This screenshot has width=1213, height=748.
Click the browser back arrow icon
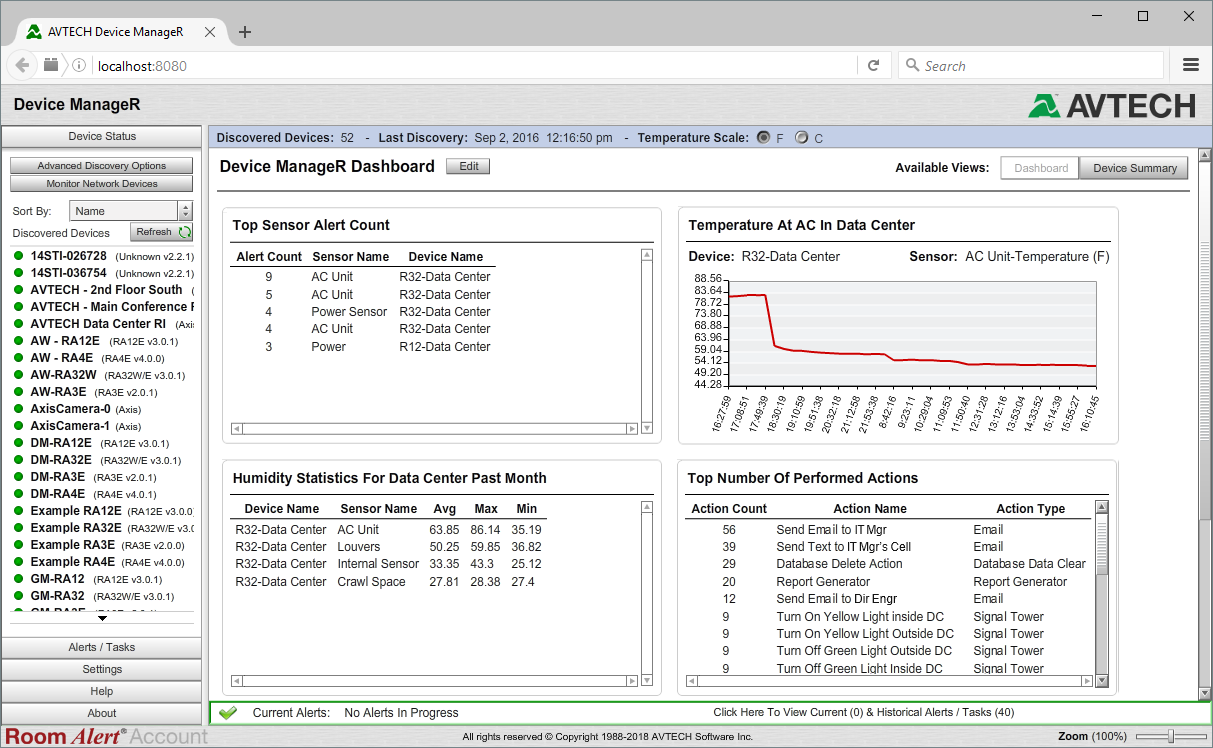[x=22, y=65]
